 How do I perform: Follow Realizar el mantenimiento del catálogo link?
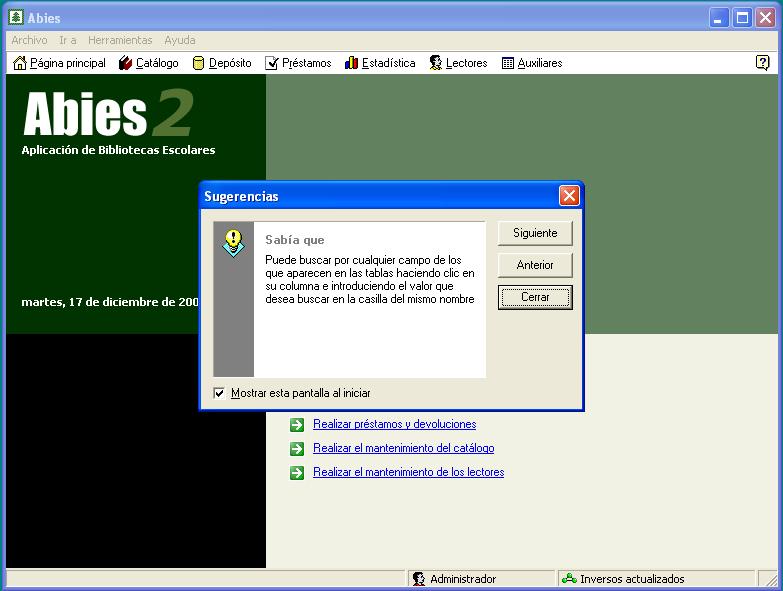click(403, 448)
